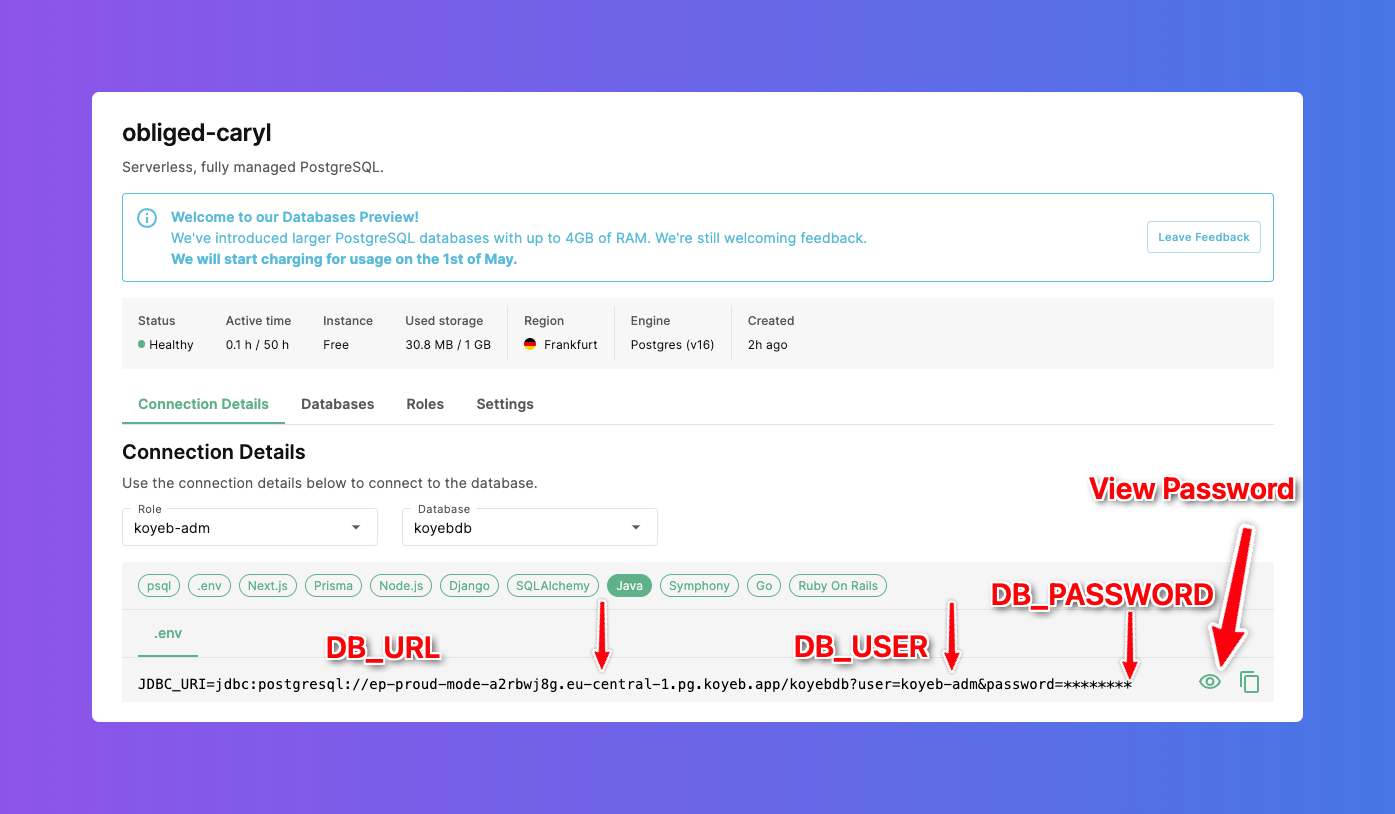
Task: Reveal the password with the eye icon
Action: 1210,682
